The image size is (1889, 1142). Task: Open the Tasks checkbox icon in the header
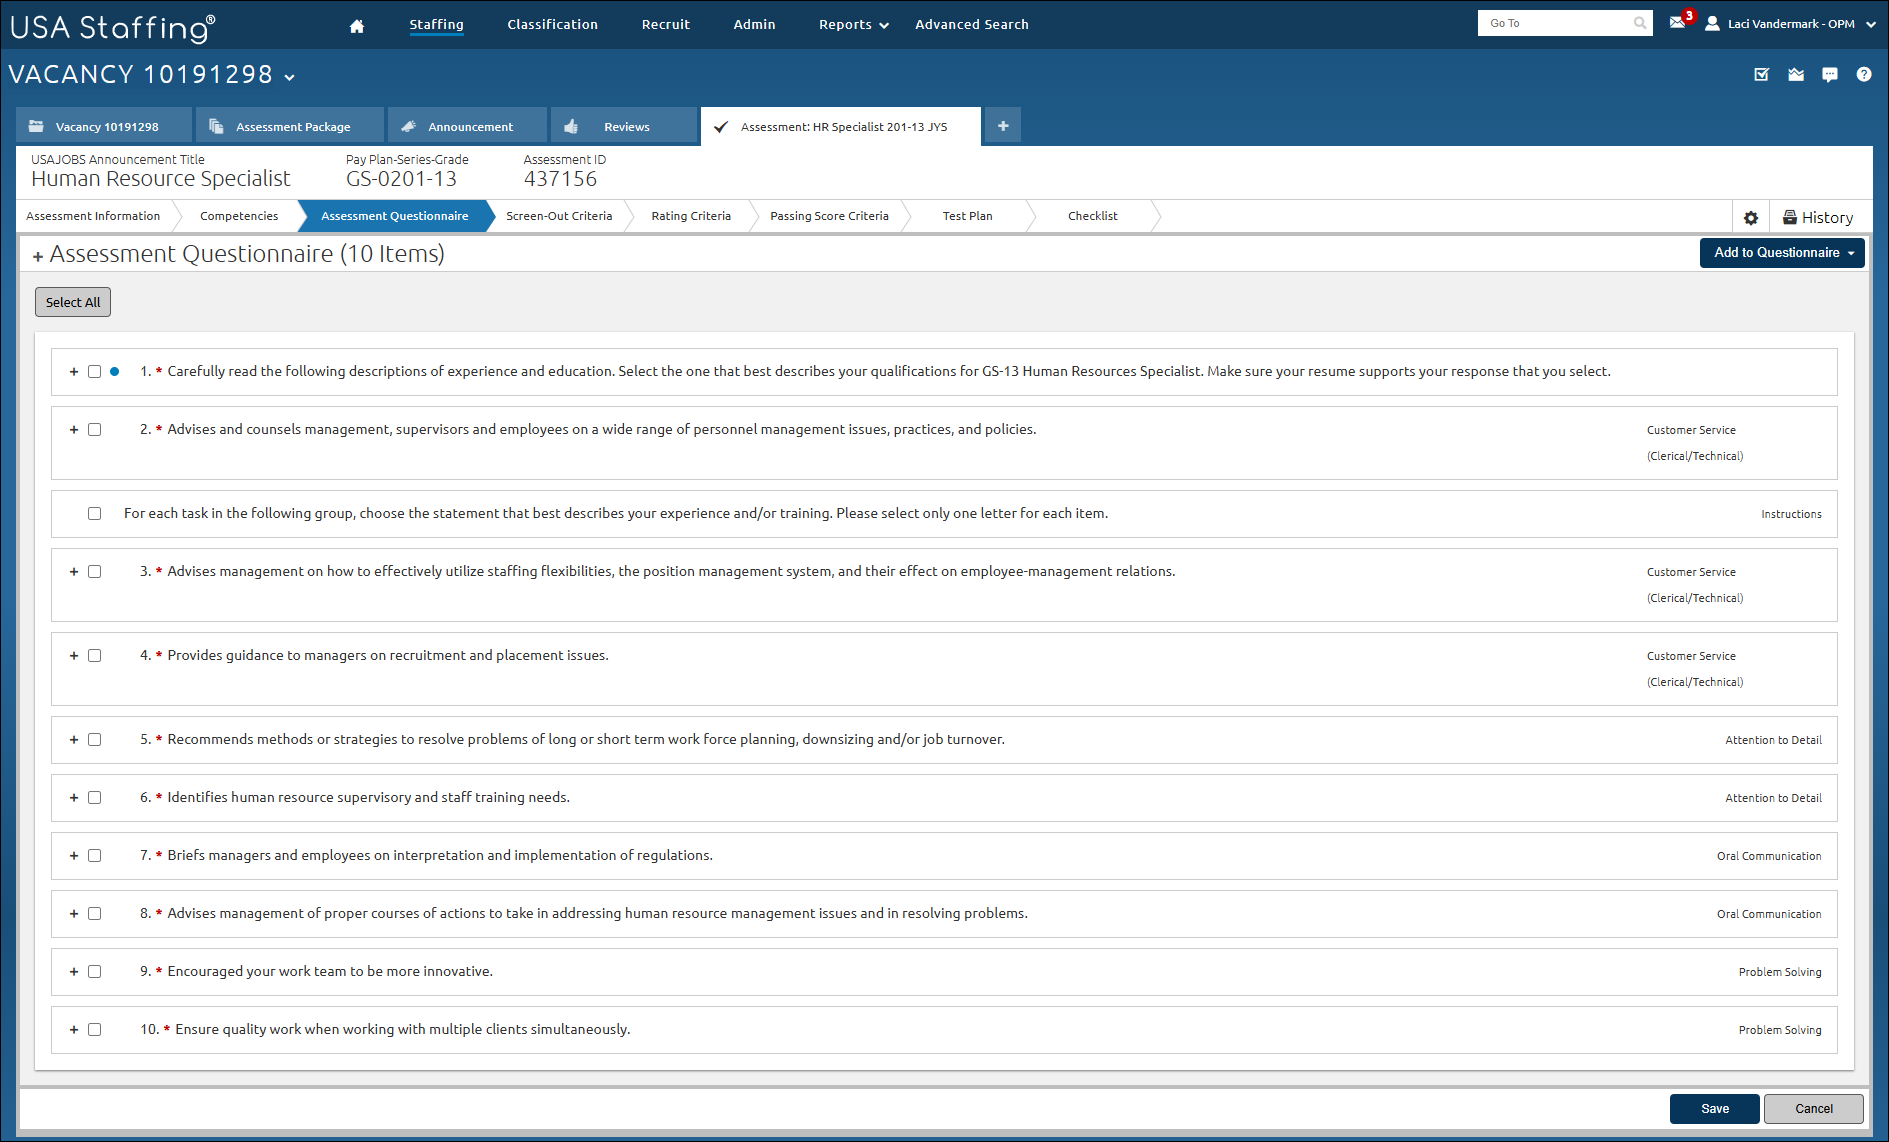point(1762,74)
